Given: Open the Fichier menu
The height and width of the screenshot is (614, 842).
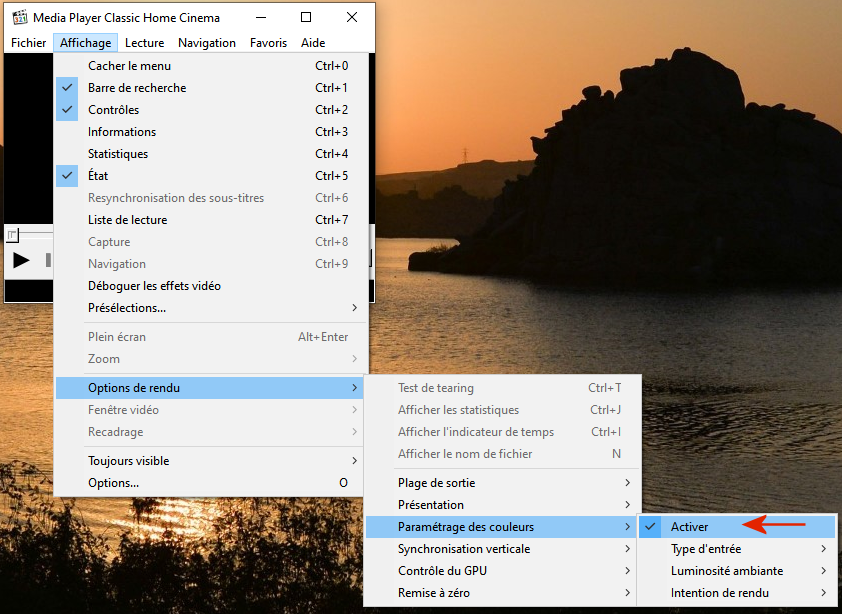Looking at the screenshot, I should click(28, 43).
